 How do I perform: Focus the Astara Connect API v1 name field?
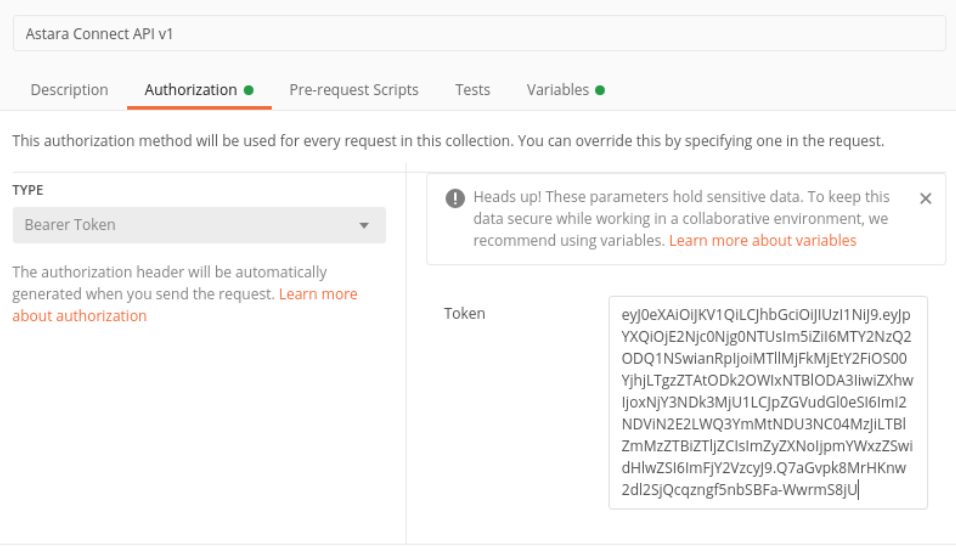click(x=478, y=33)
